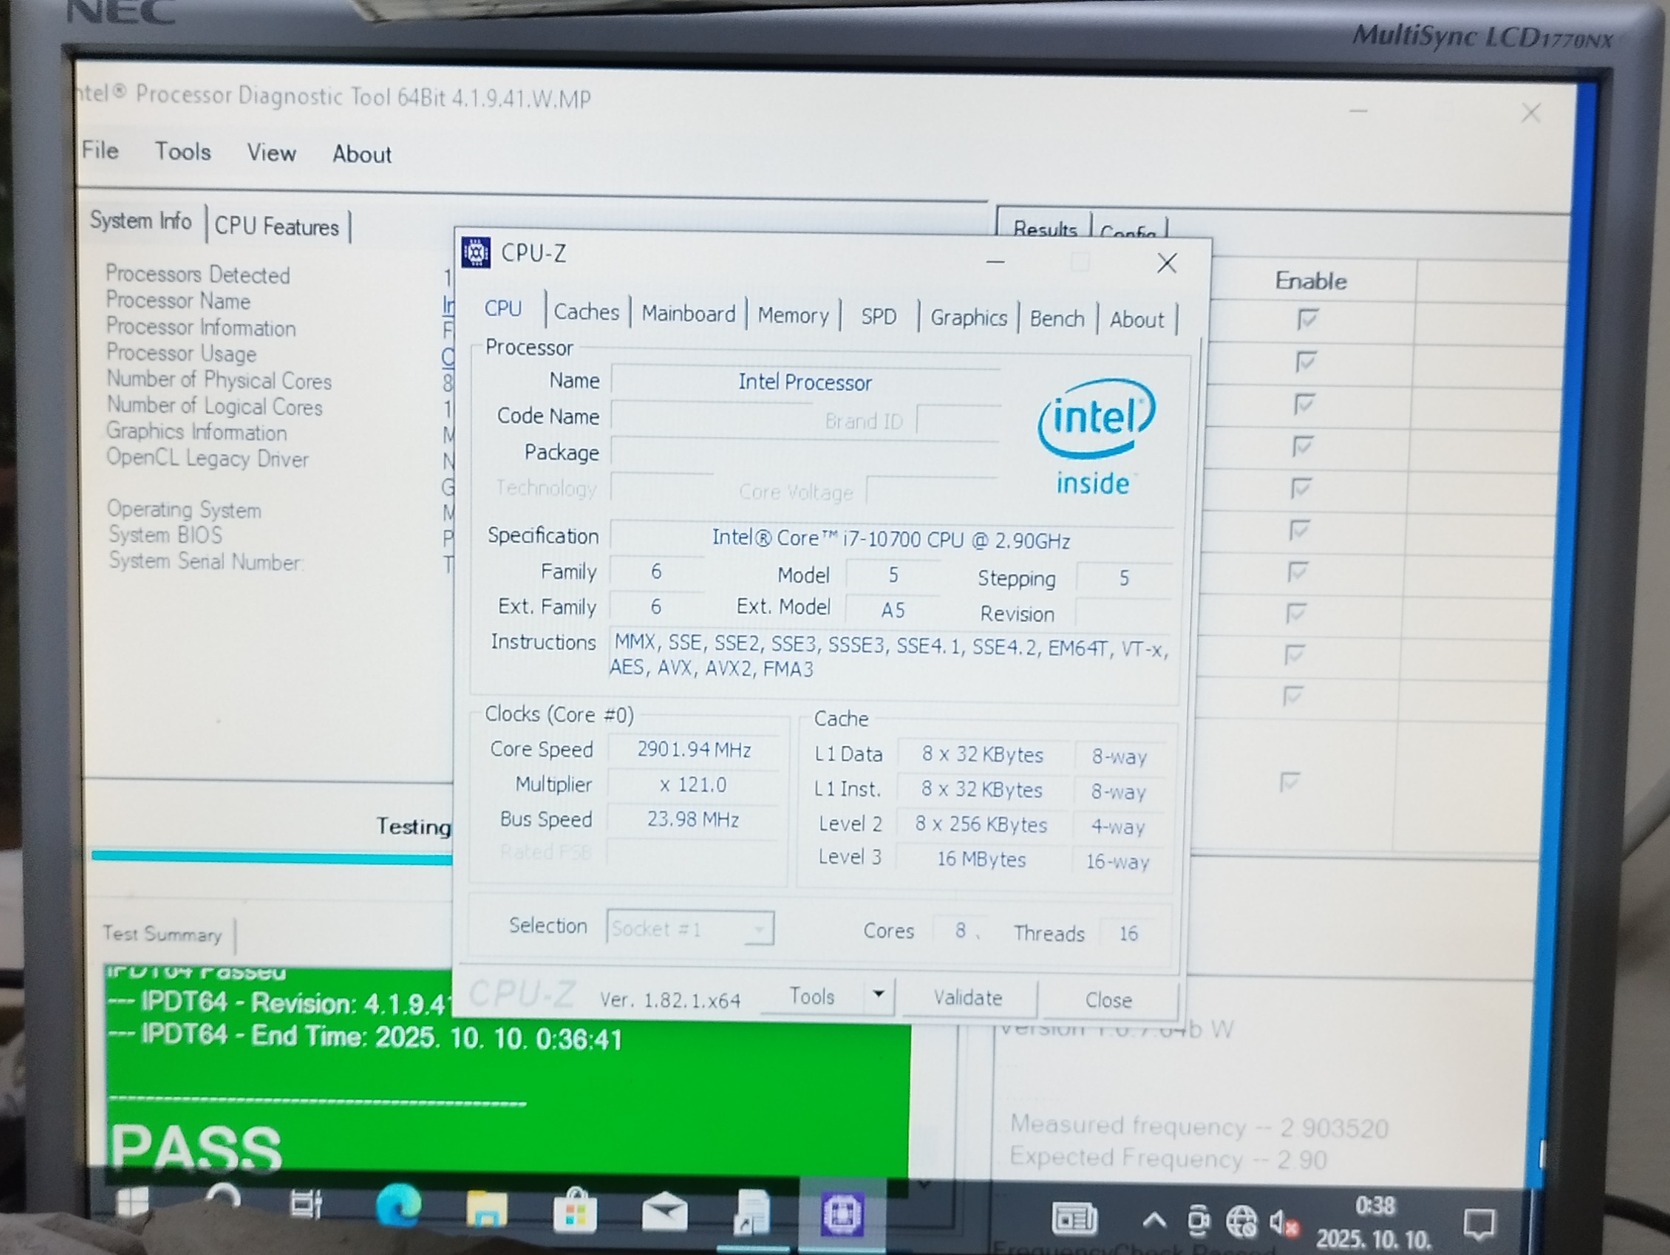Click the Intel inside logo in CPU-Z
1670x1255 pixels.
click(x=1096, y=438)
